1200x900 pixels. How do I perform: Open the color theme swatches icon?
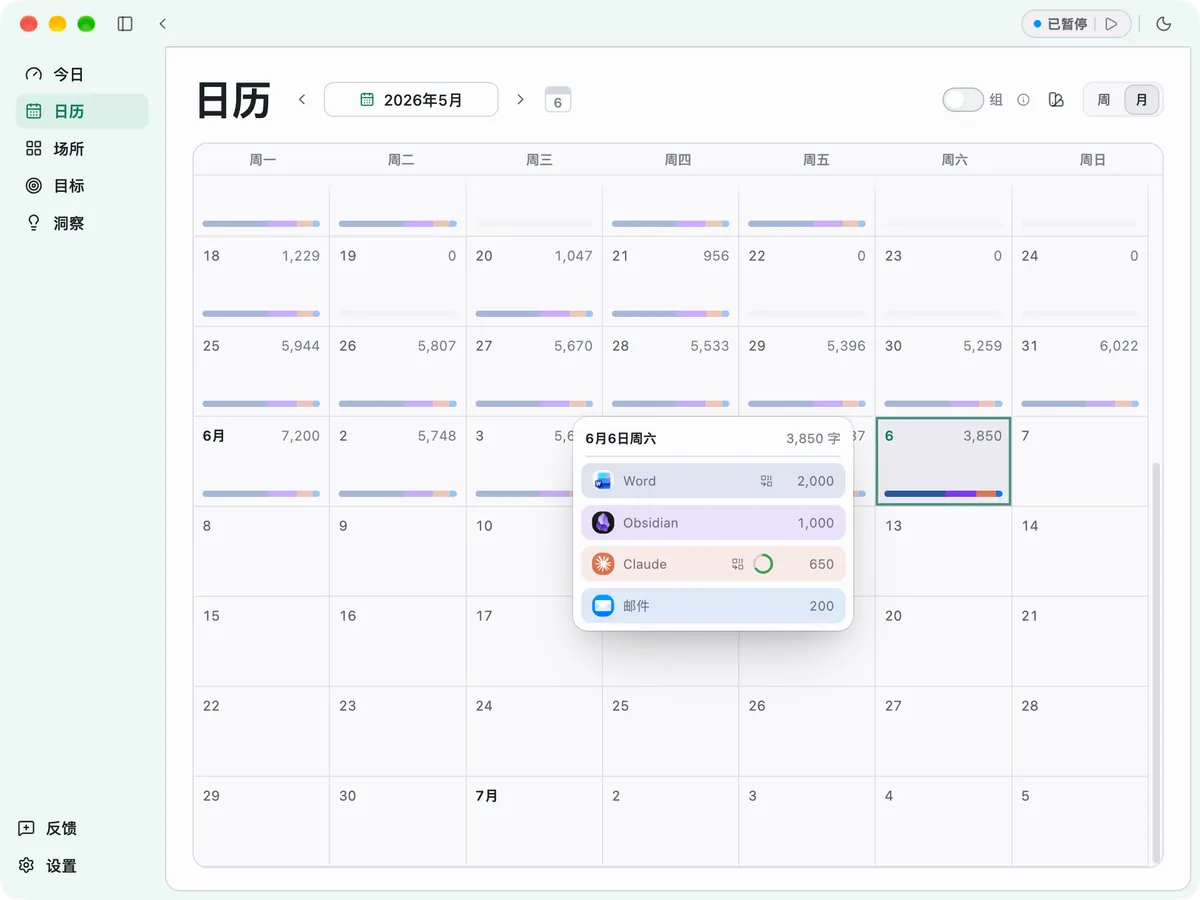[x=1056, y=99]
